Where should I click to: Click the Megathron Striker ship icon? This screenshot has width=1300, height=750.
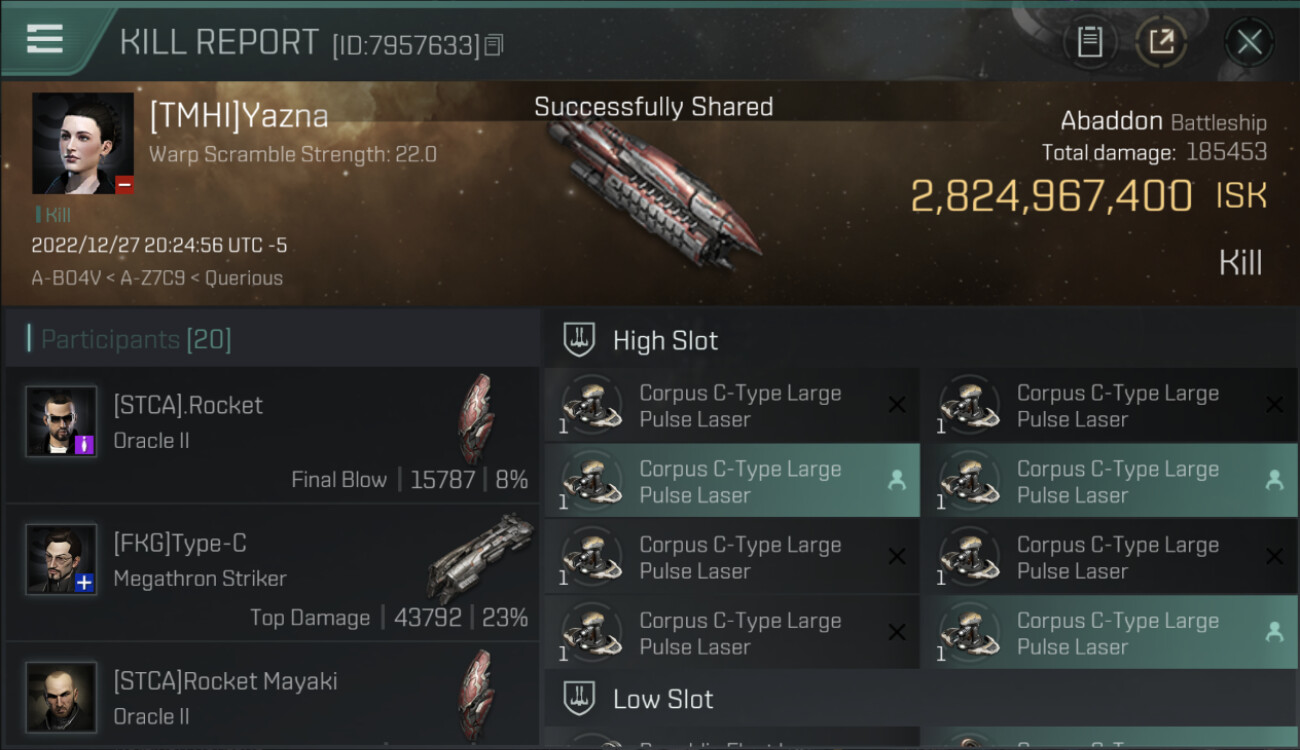click(480, 558)
